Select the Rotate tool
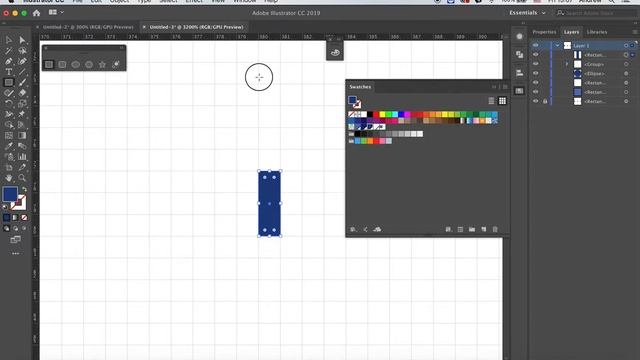 [9, 104]
